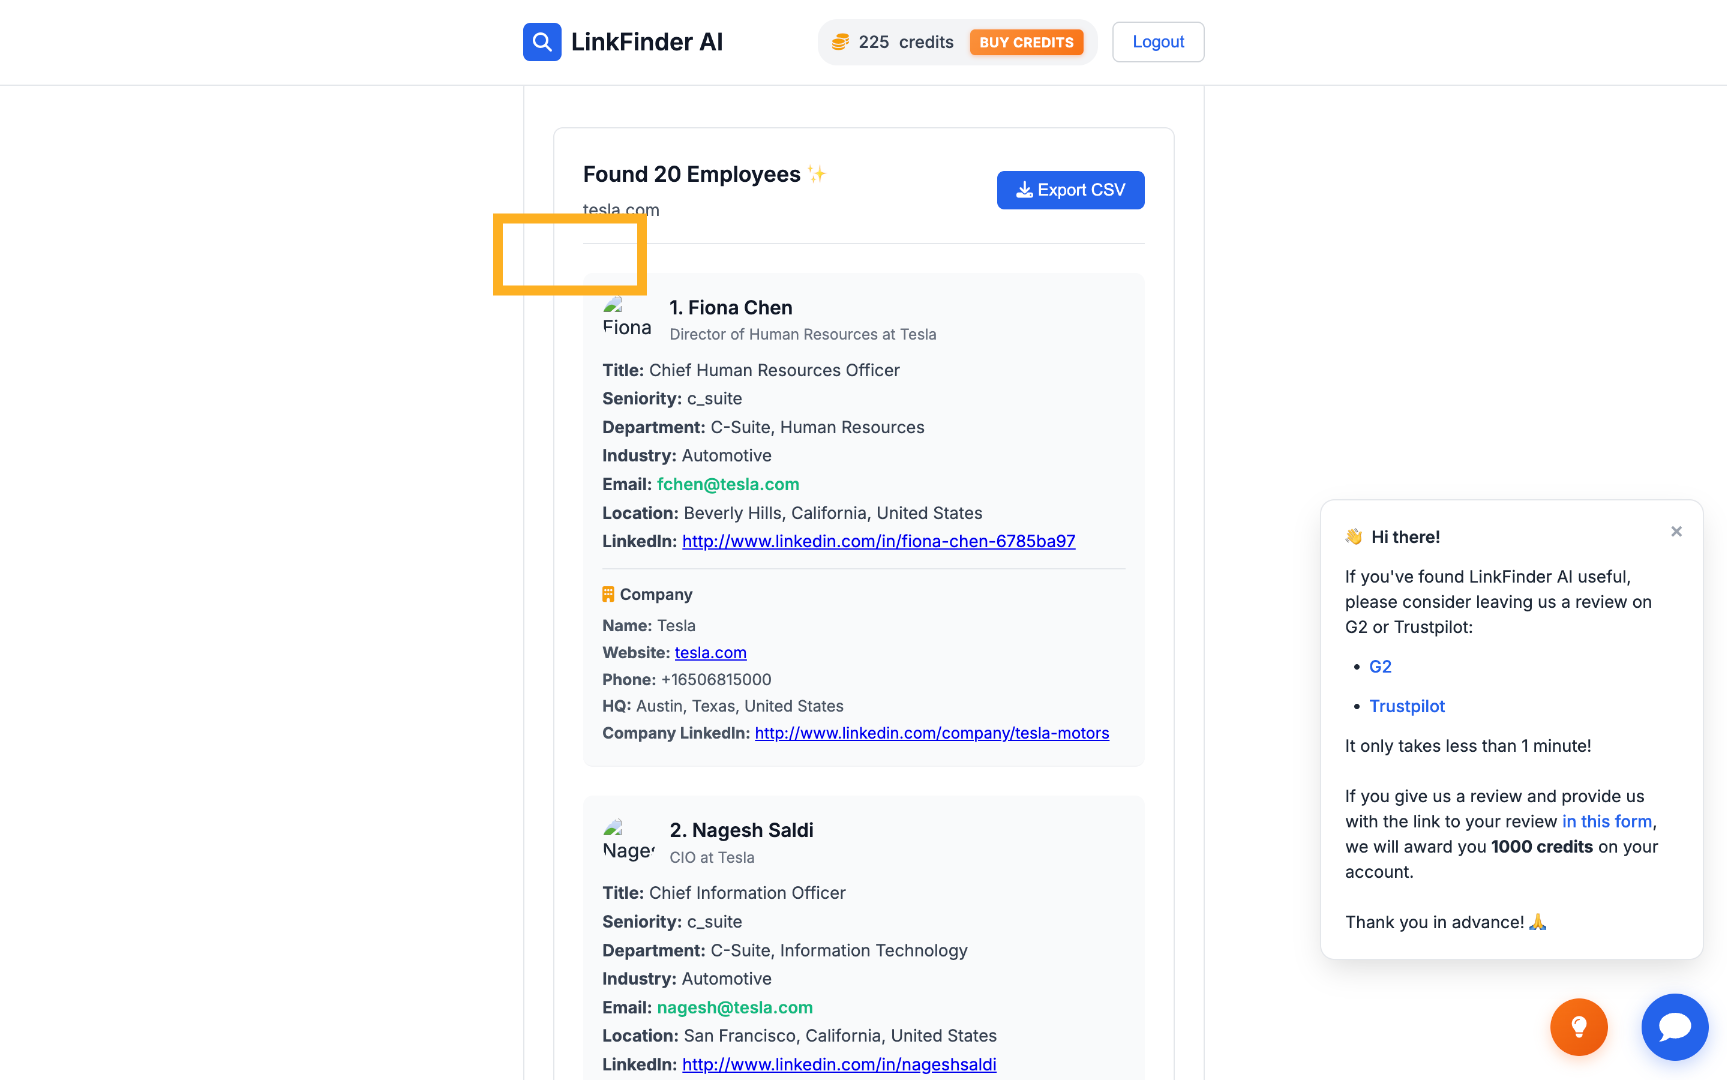
Task: Click 'San Francisco, California, United States' location
Action: click(x=840, y=1036)
